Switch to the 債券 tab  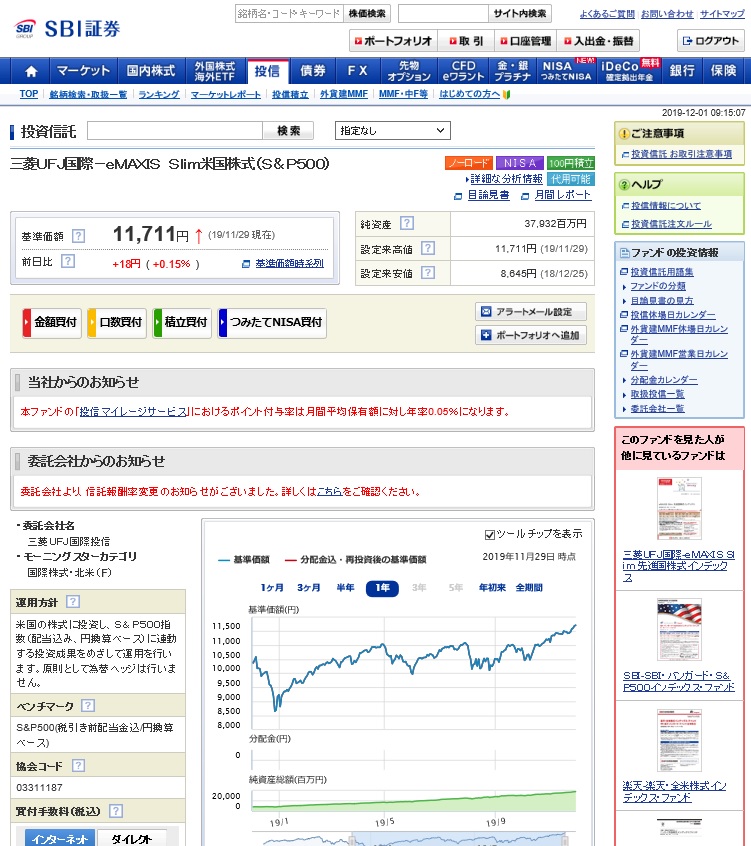pyautogui.click(x=313, y=71)
